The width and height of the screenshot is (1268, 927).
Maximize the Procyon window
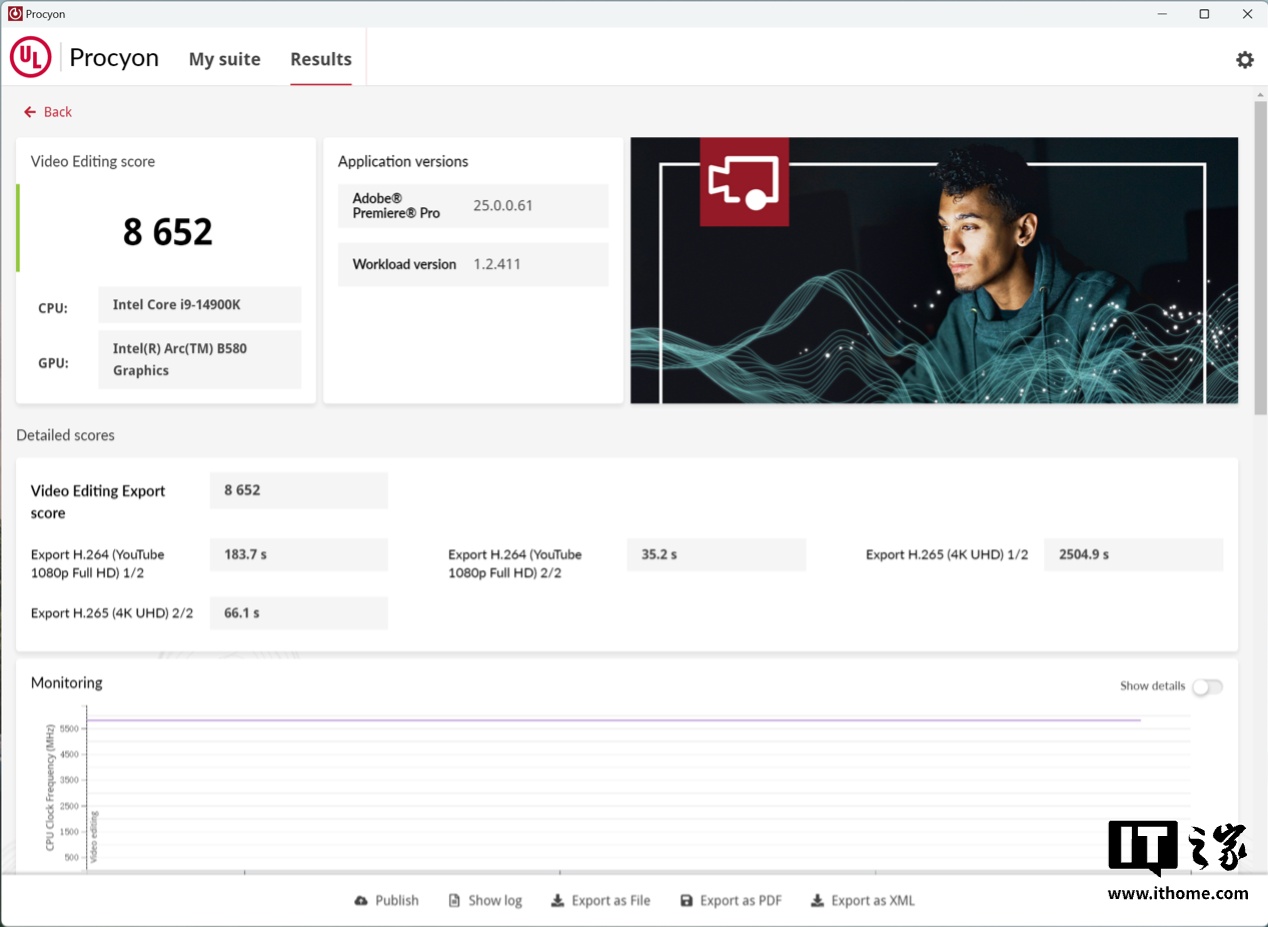pyautogui.click(x=1204, y=14)
